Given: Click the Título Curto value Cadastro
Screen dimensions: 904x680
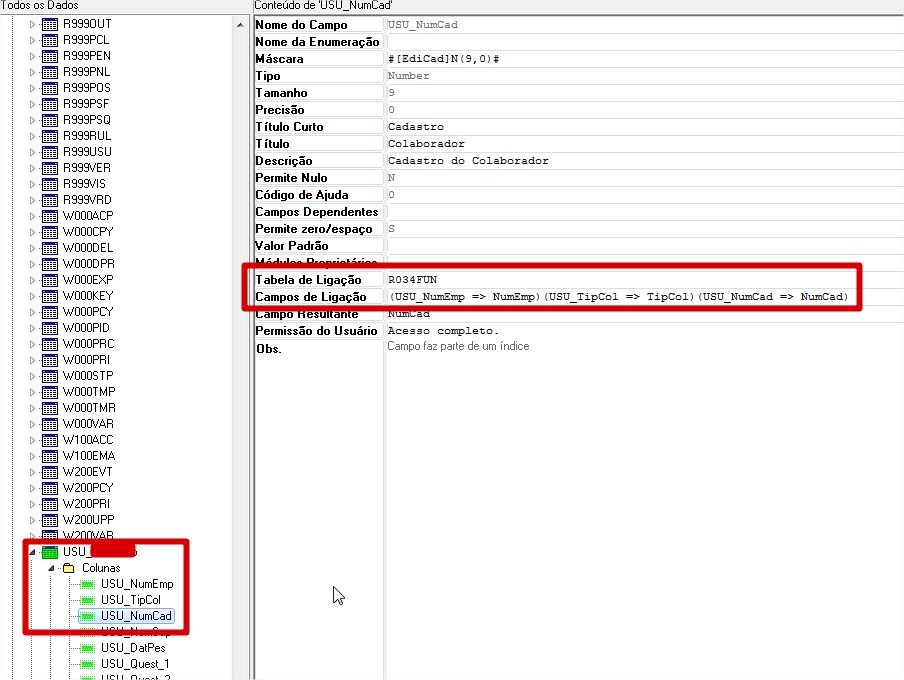Looking at the screenshot, I should tap(415, 127).
